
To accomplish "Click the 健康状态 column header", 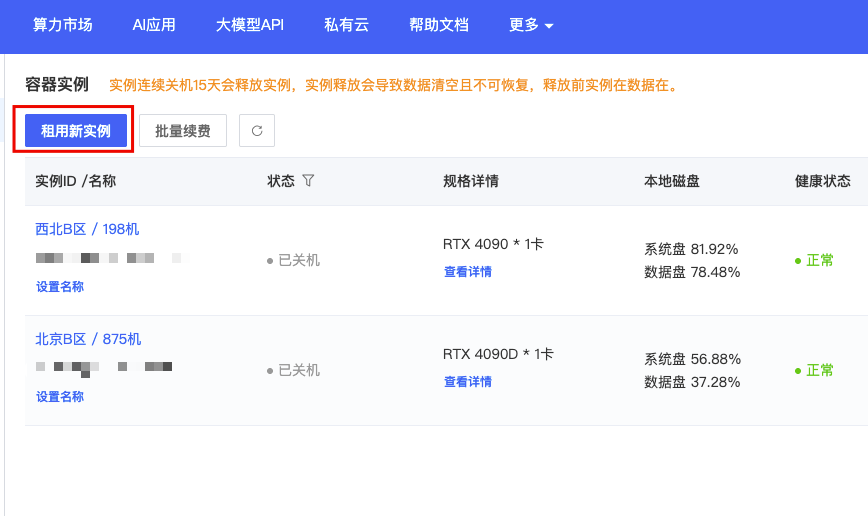I will 823,181.
